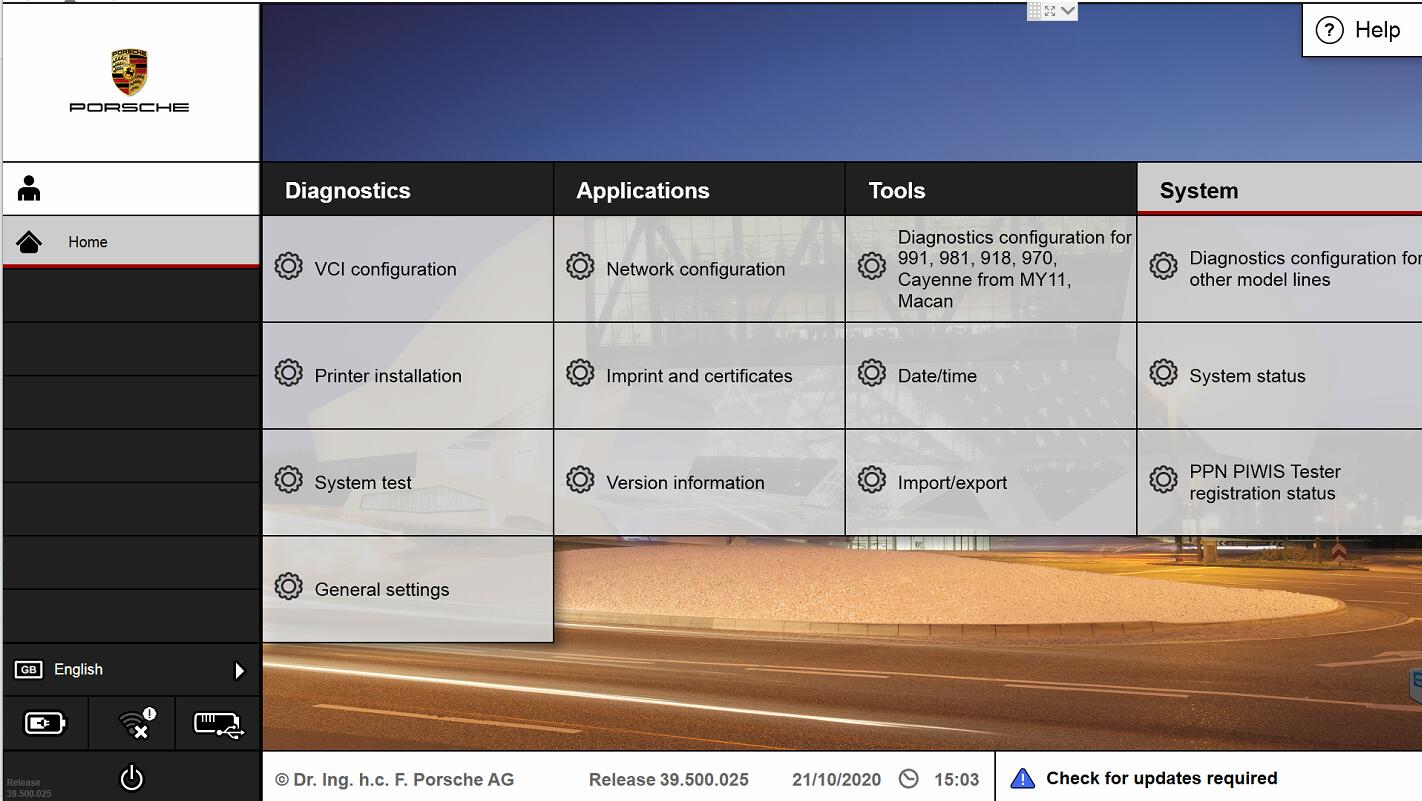This screenshot has height=801, width=1422.
Task: Launch System test
Action: coord(407,483)
